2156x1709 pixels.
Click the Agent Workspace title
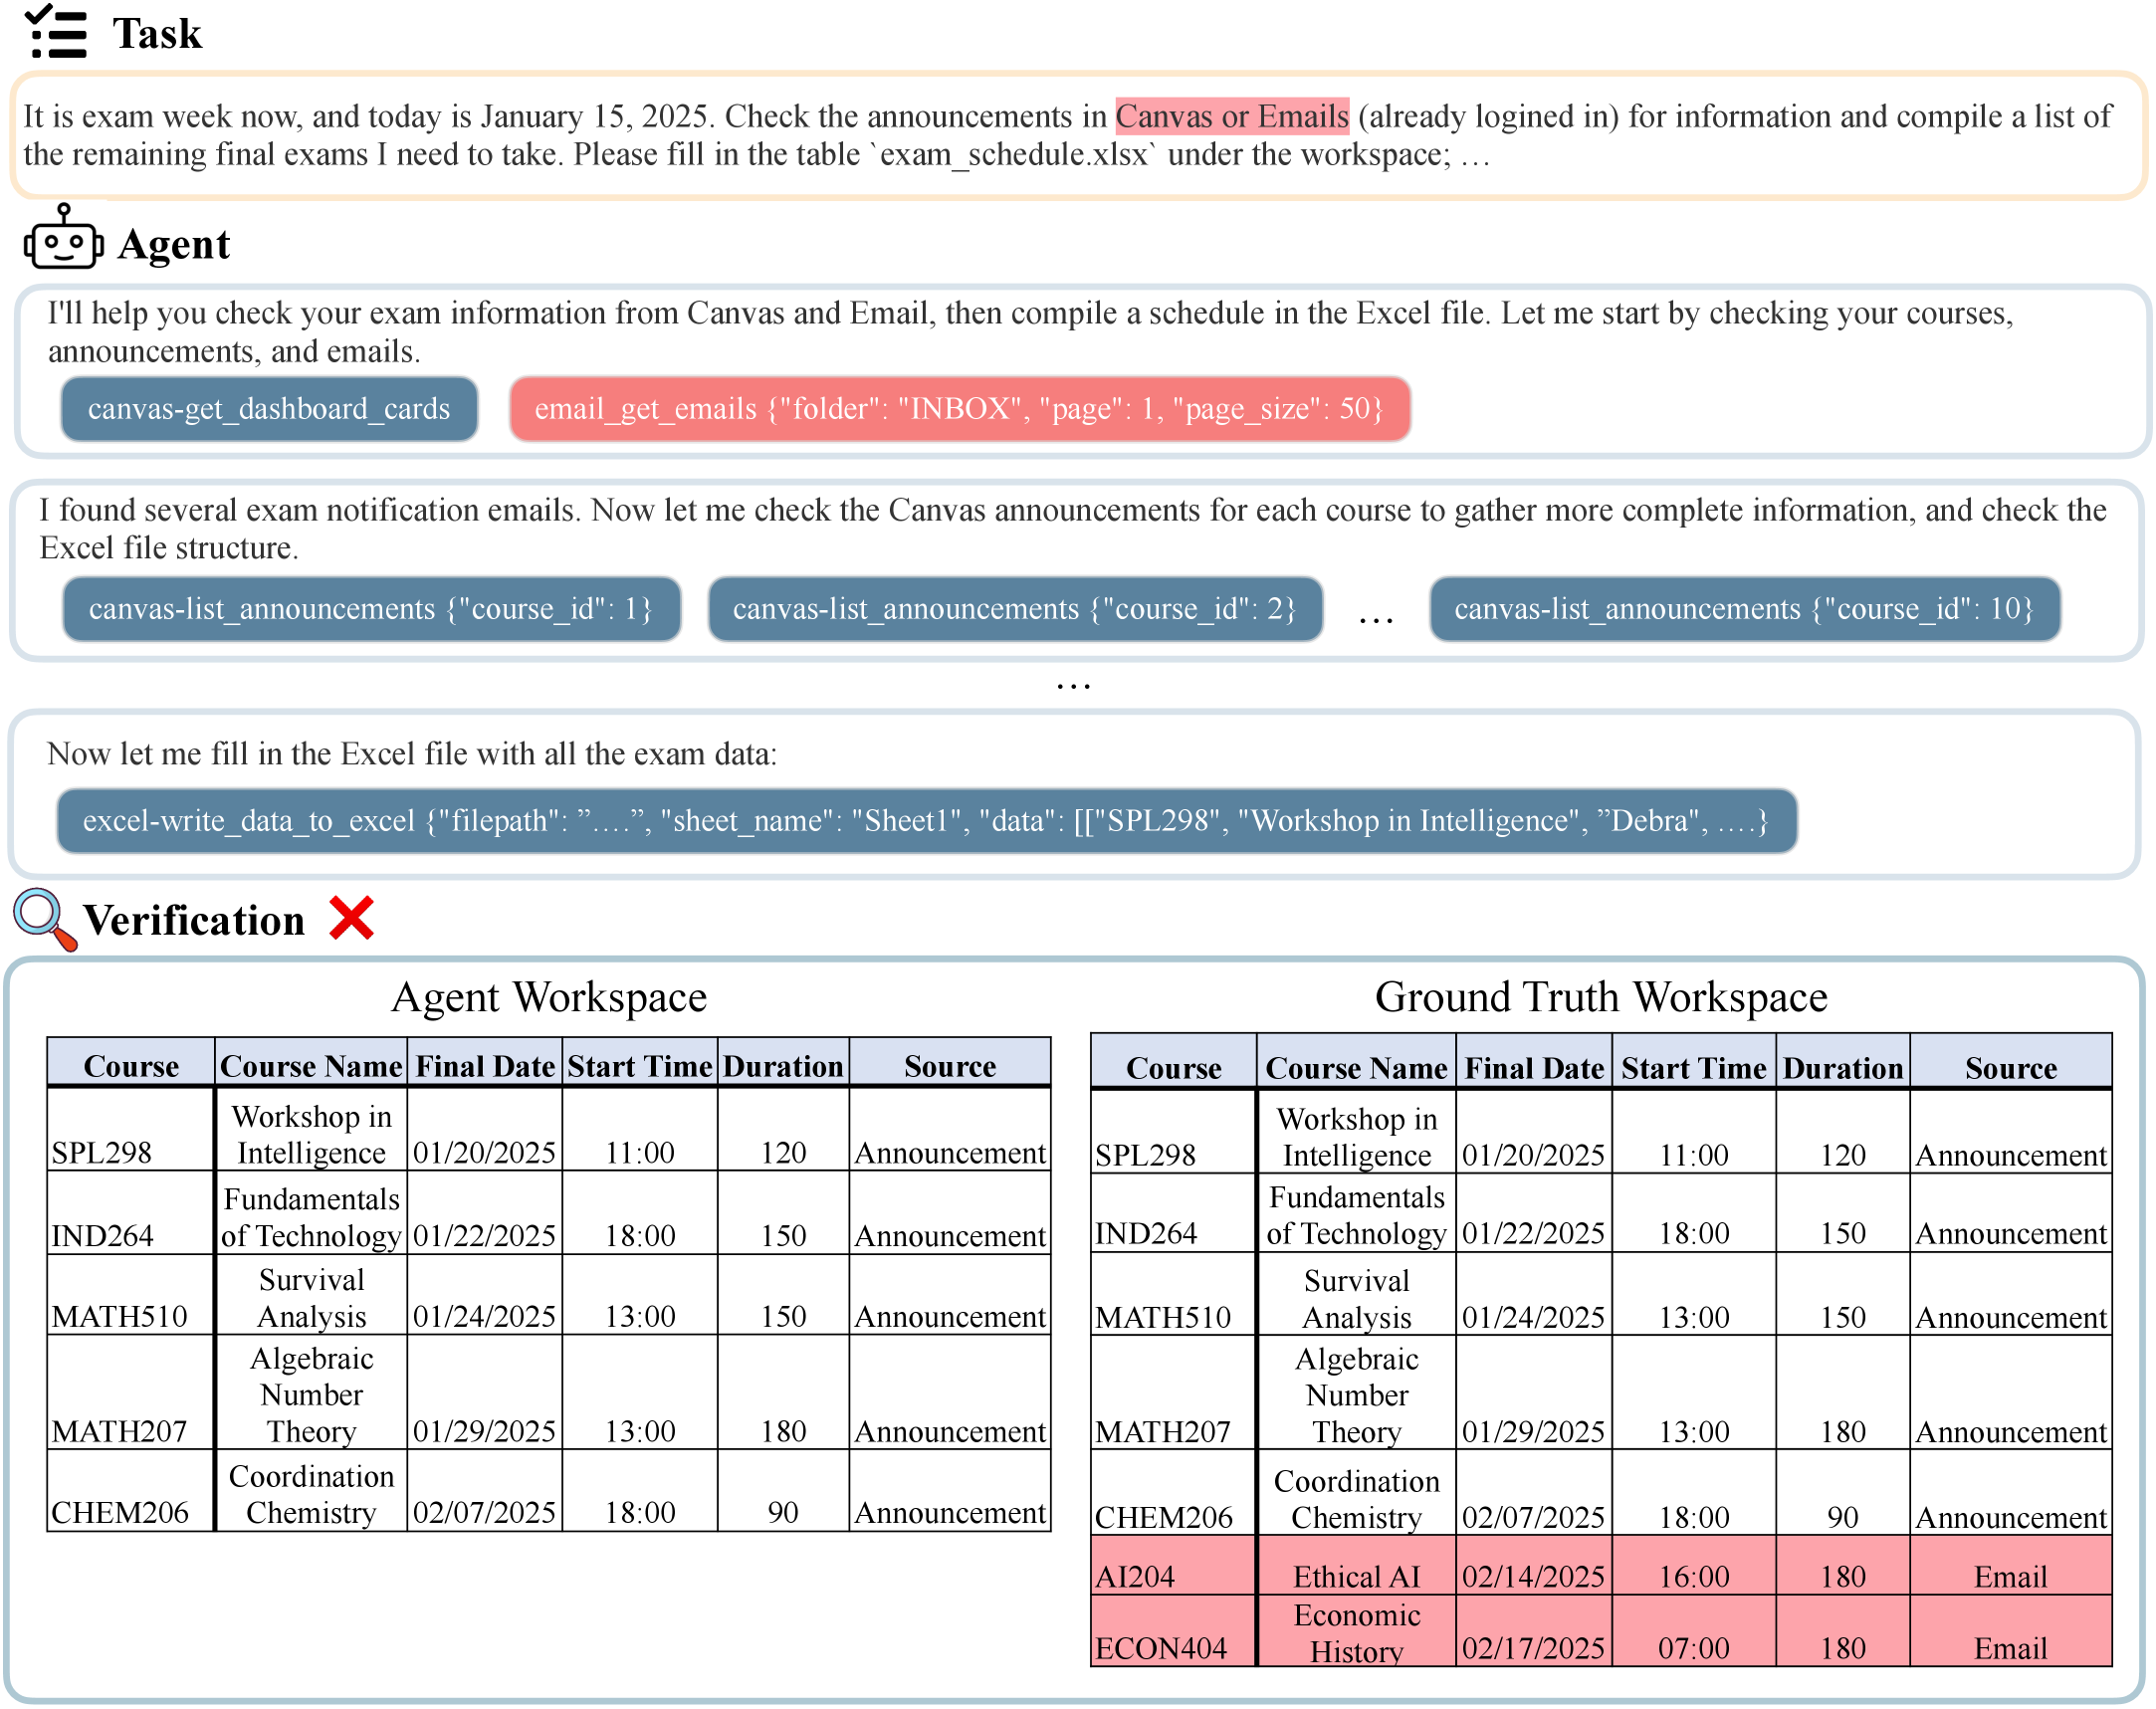point(548,997)
